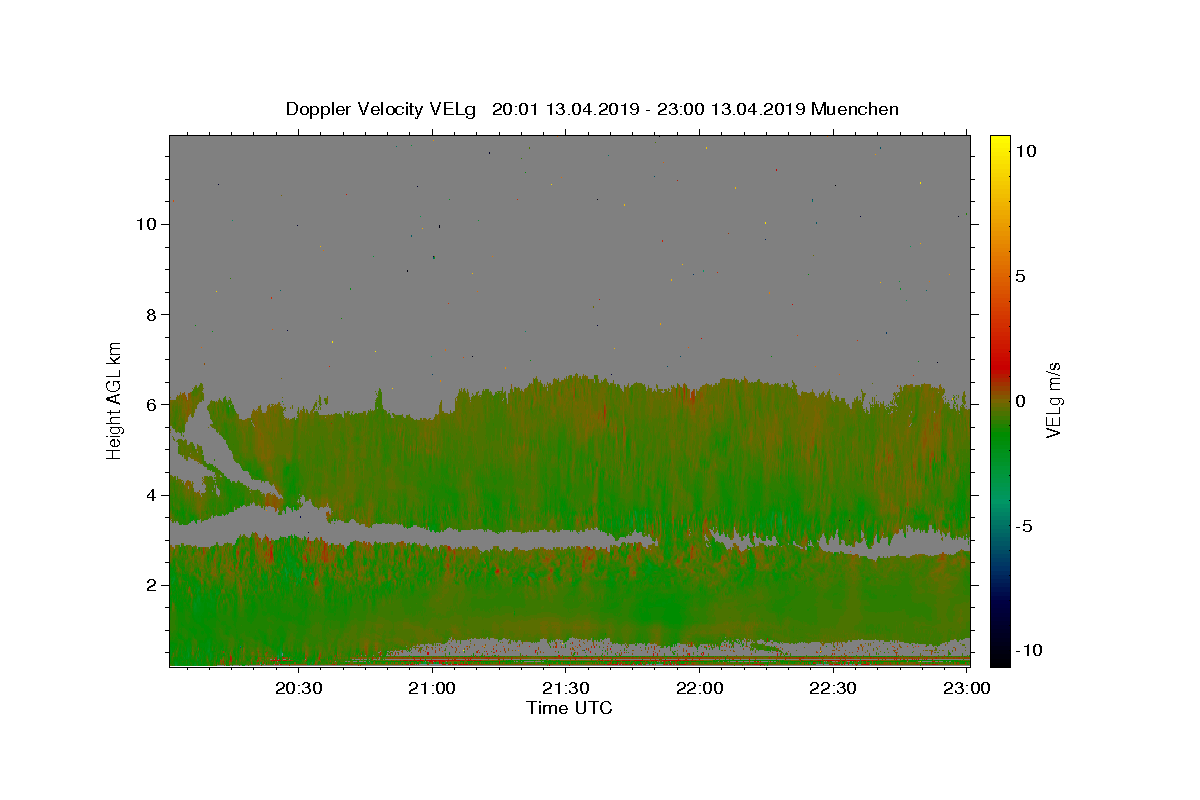This screenshot has width=1200, height=800.
Task: Click the plot title 'Doppler Velocity VELg'
Action: point(382,109)
